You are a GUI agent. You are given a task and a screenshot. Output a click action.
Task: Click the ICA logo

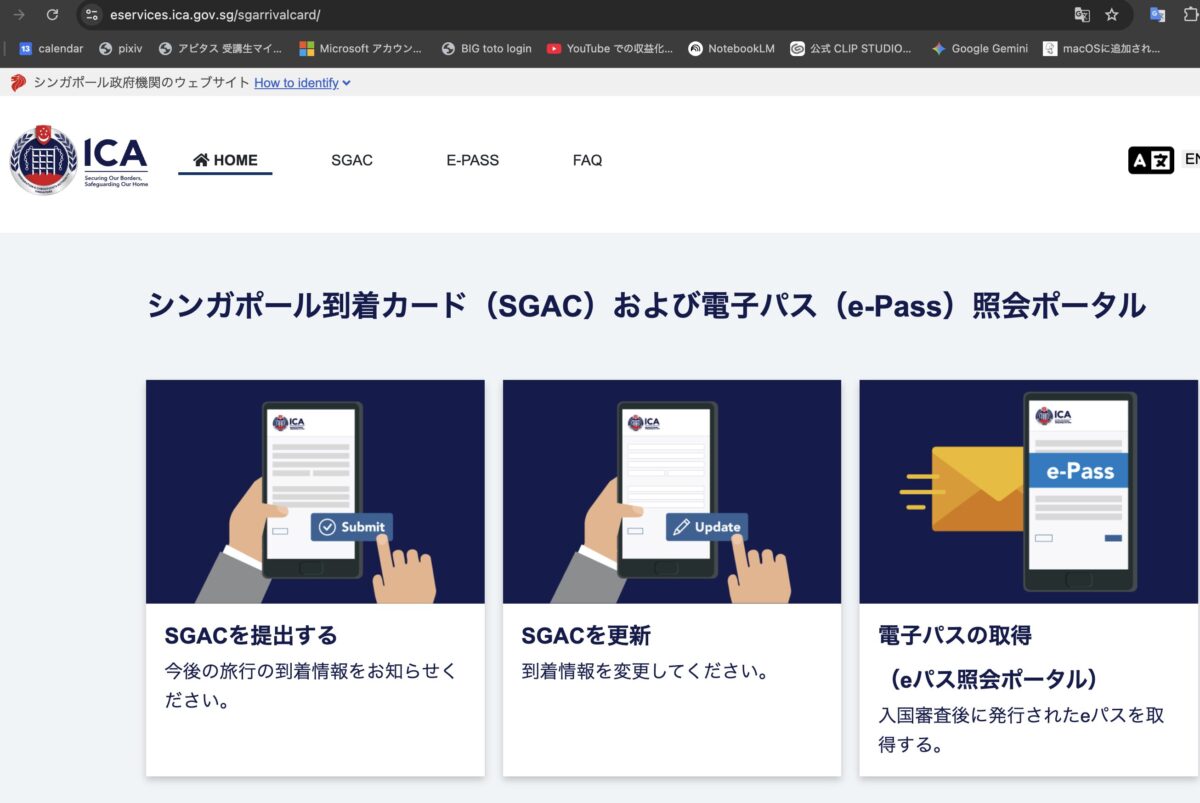(x=79, y=160)
